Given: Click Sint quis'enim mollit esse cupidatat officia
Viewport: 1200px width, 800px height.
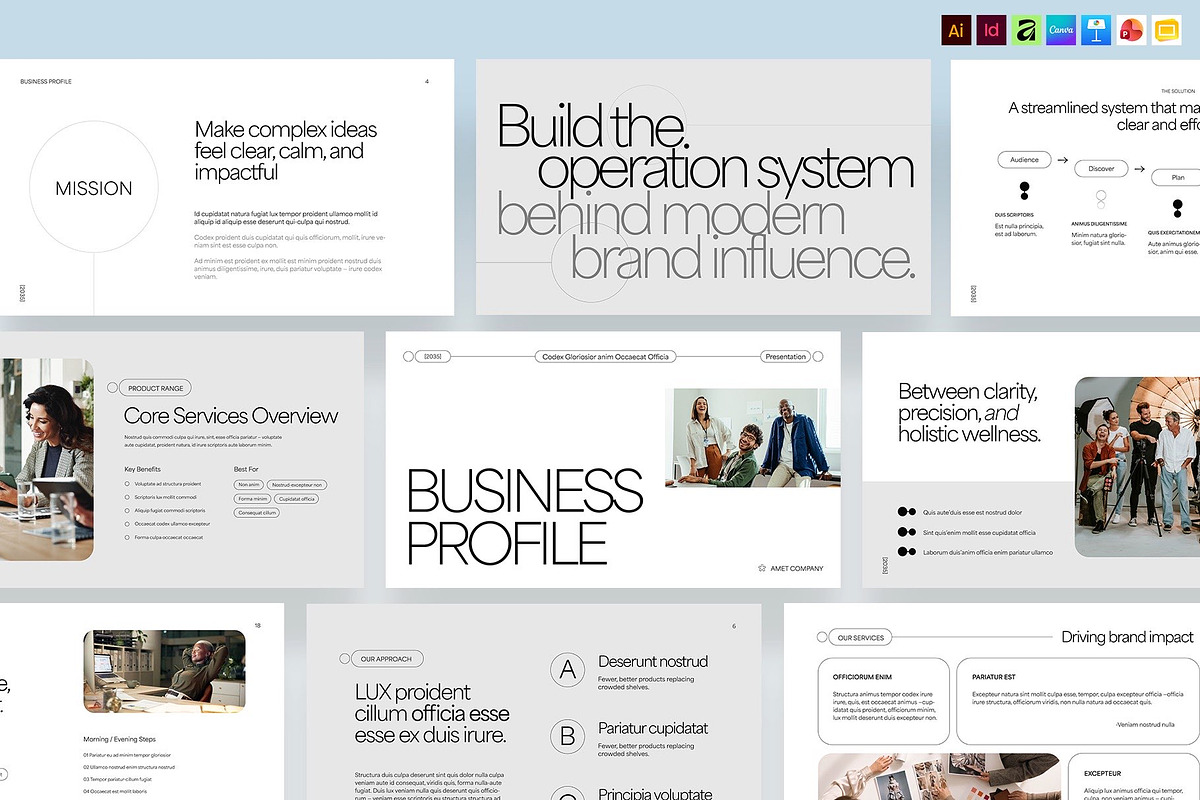Looking at the screenshot, I should click(x=979, y=533).
